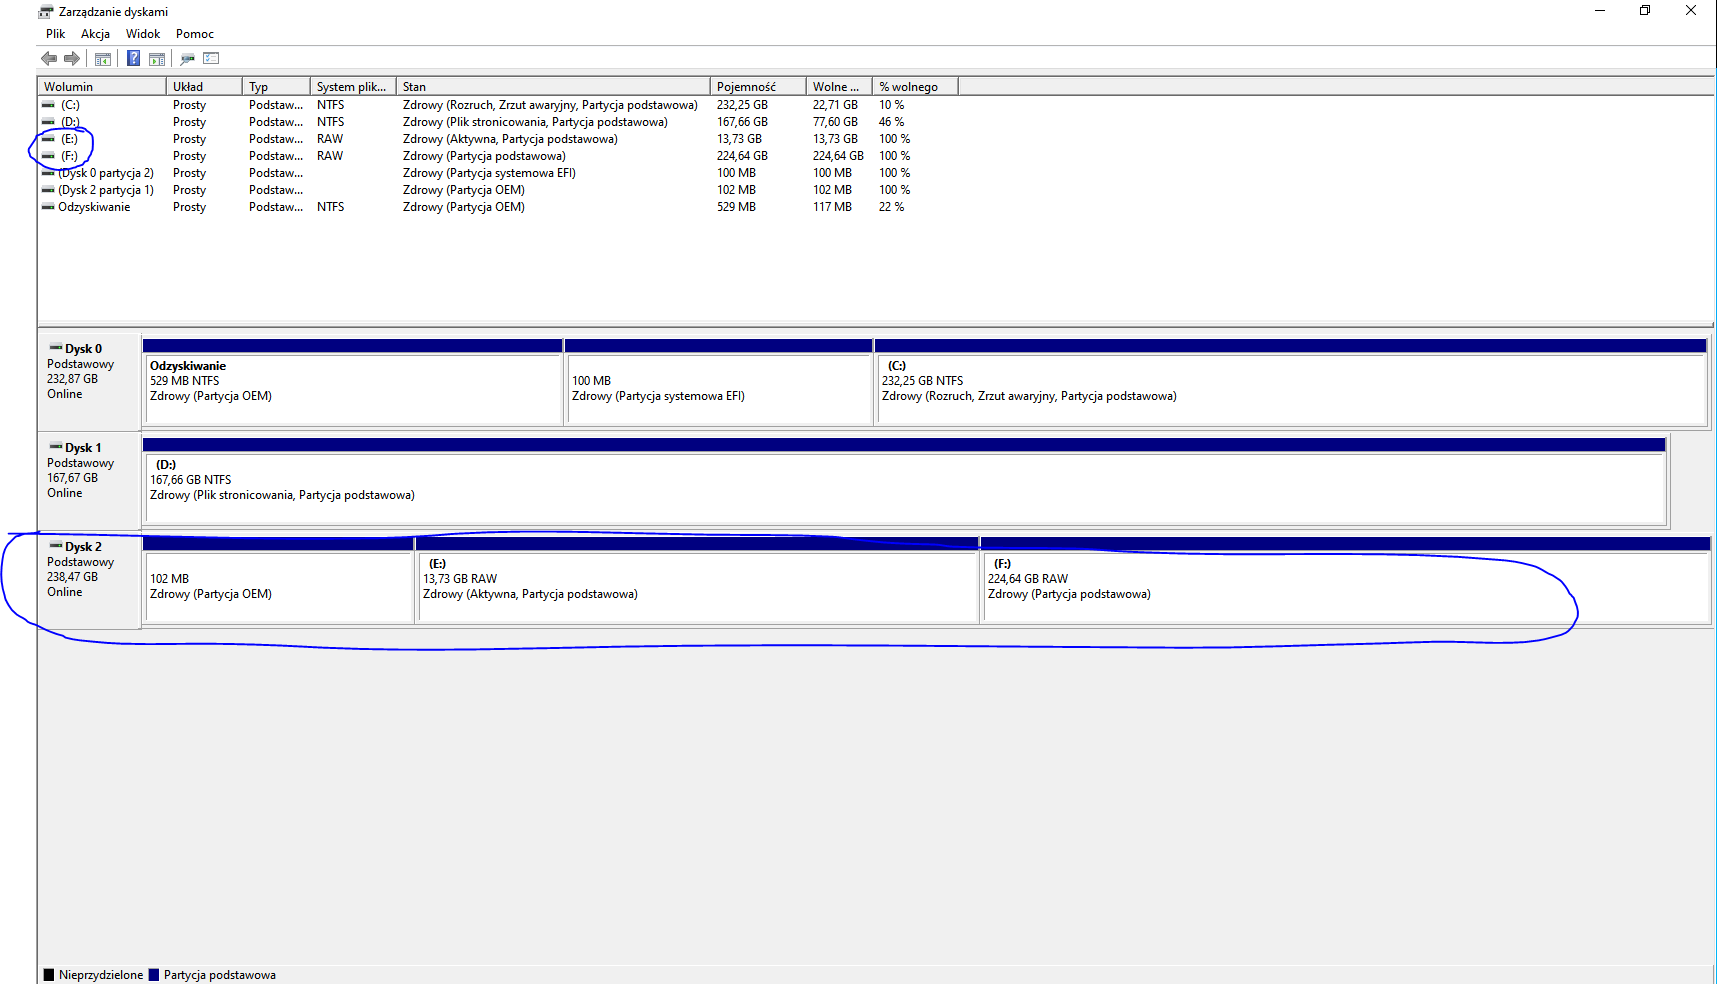Toggle the show/hide console tree icon
Image resolution: width=1717 pixels, height=984 pixels.
click(103, 59)
